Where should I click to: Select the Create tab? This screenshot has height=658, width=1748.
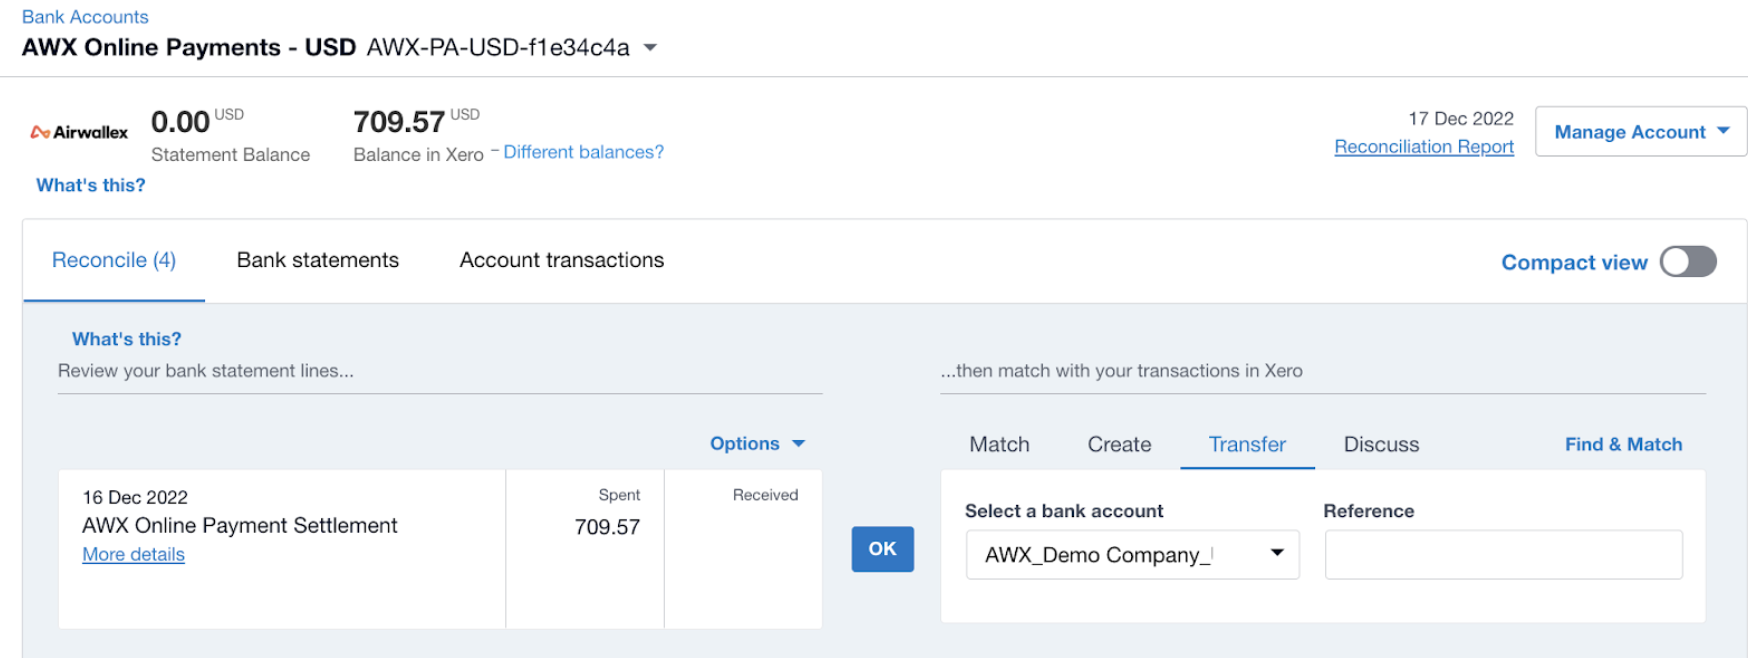[1119, 445]
